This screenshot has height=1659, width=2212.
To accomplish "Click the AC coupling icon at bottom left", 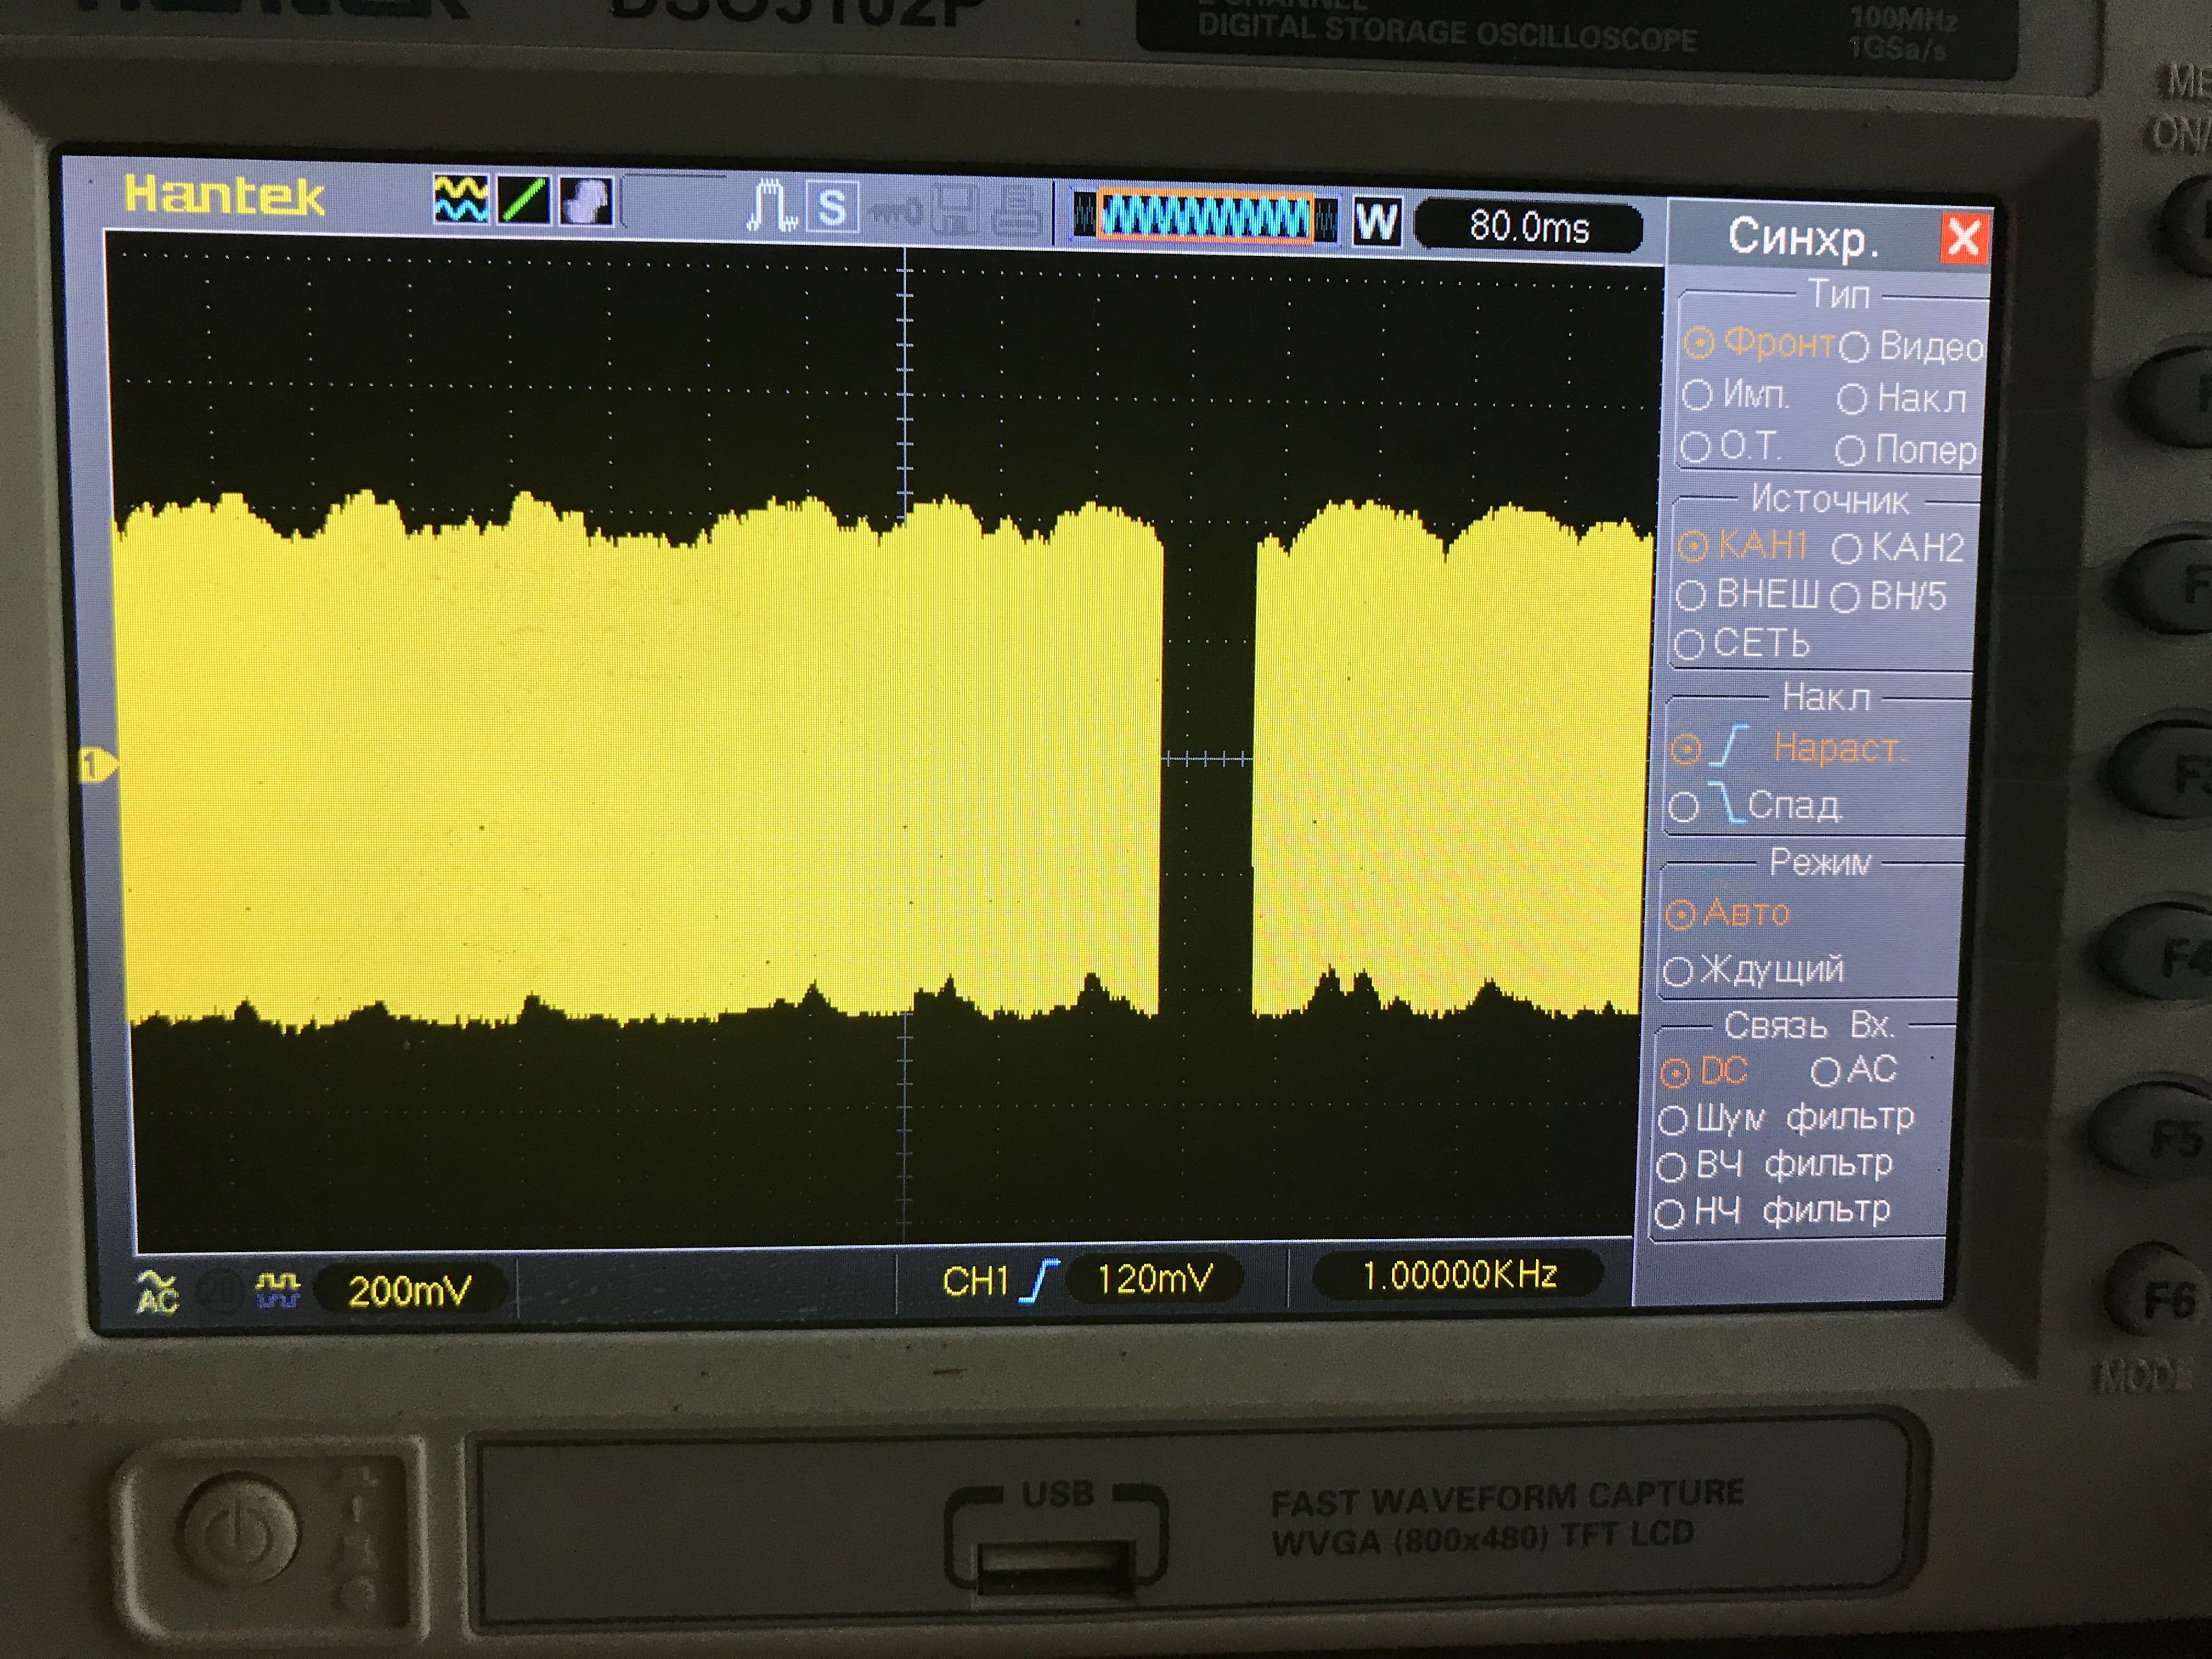I will 157,1291.
